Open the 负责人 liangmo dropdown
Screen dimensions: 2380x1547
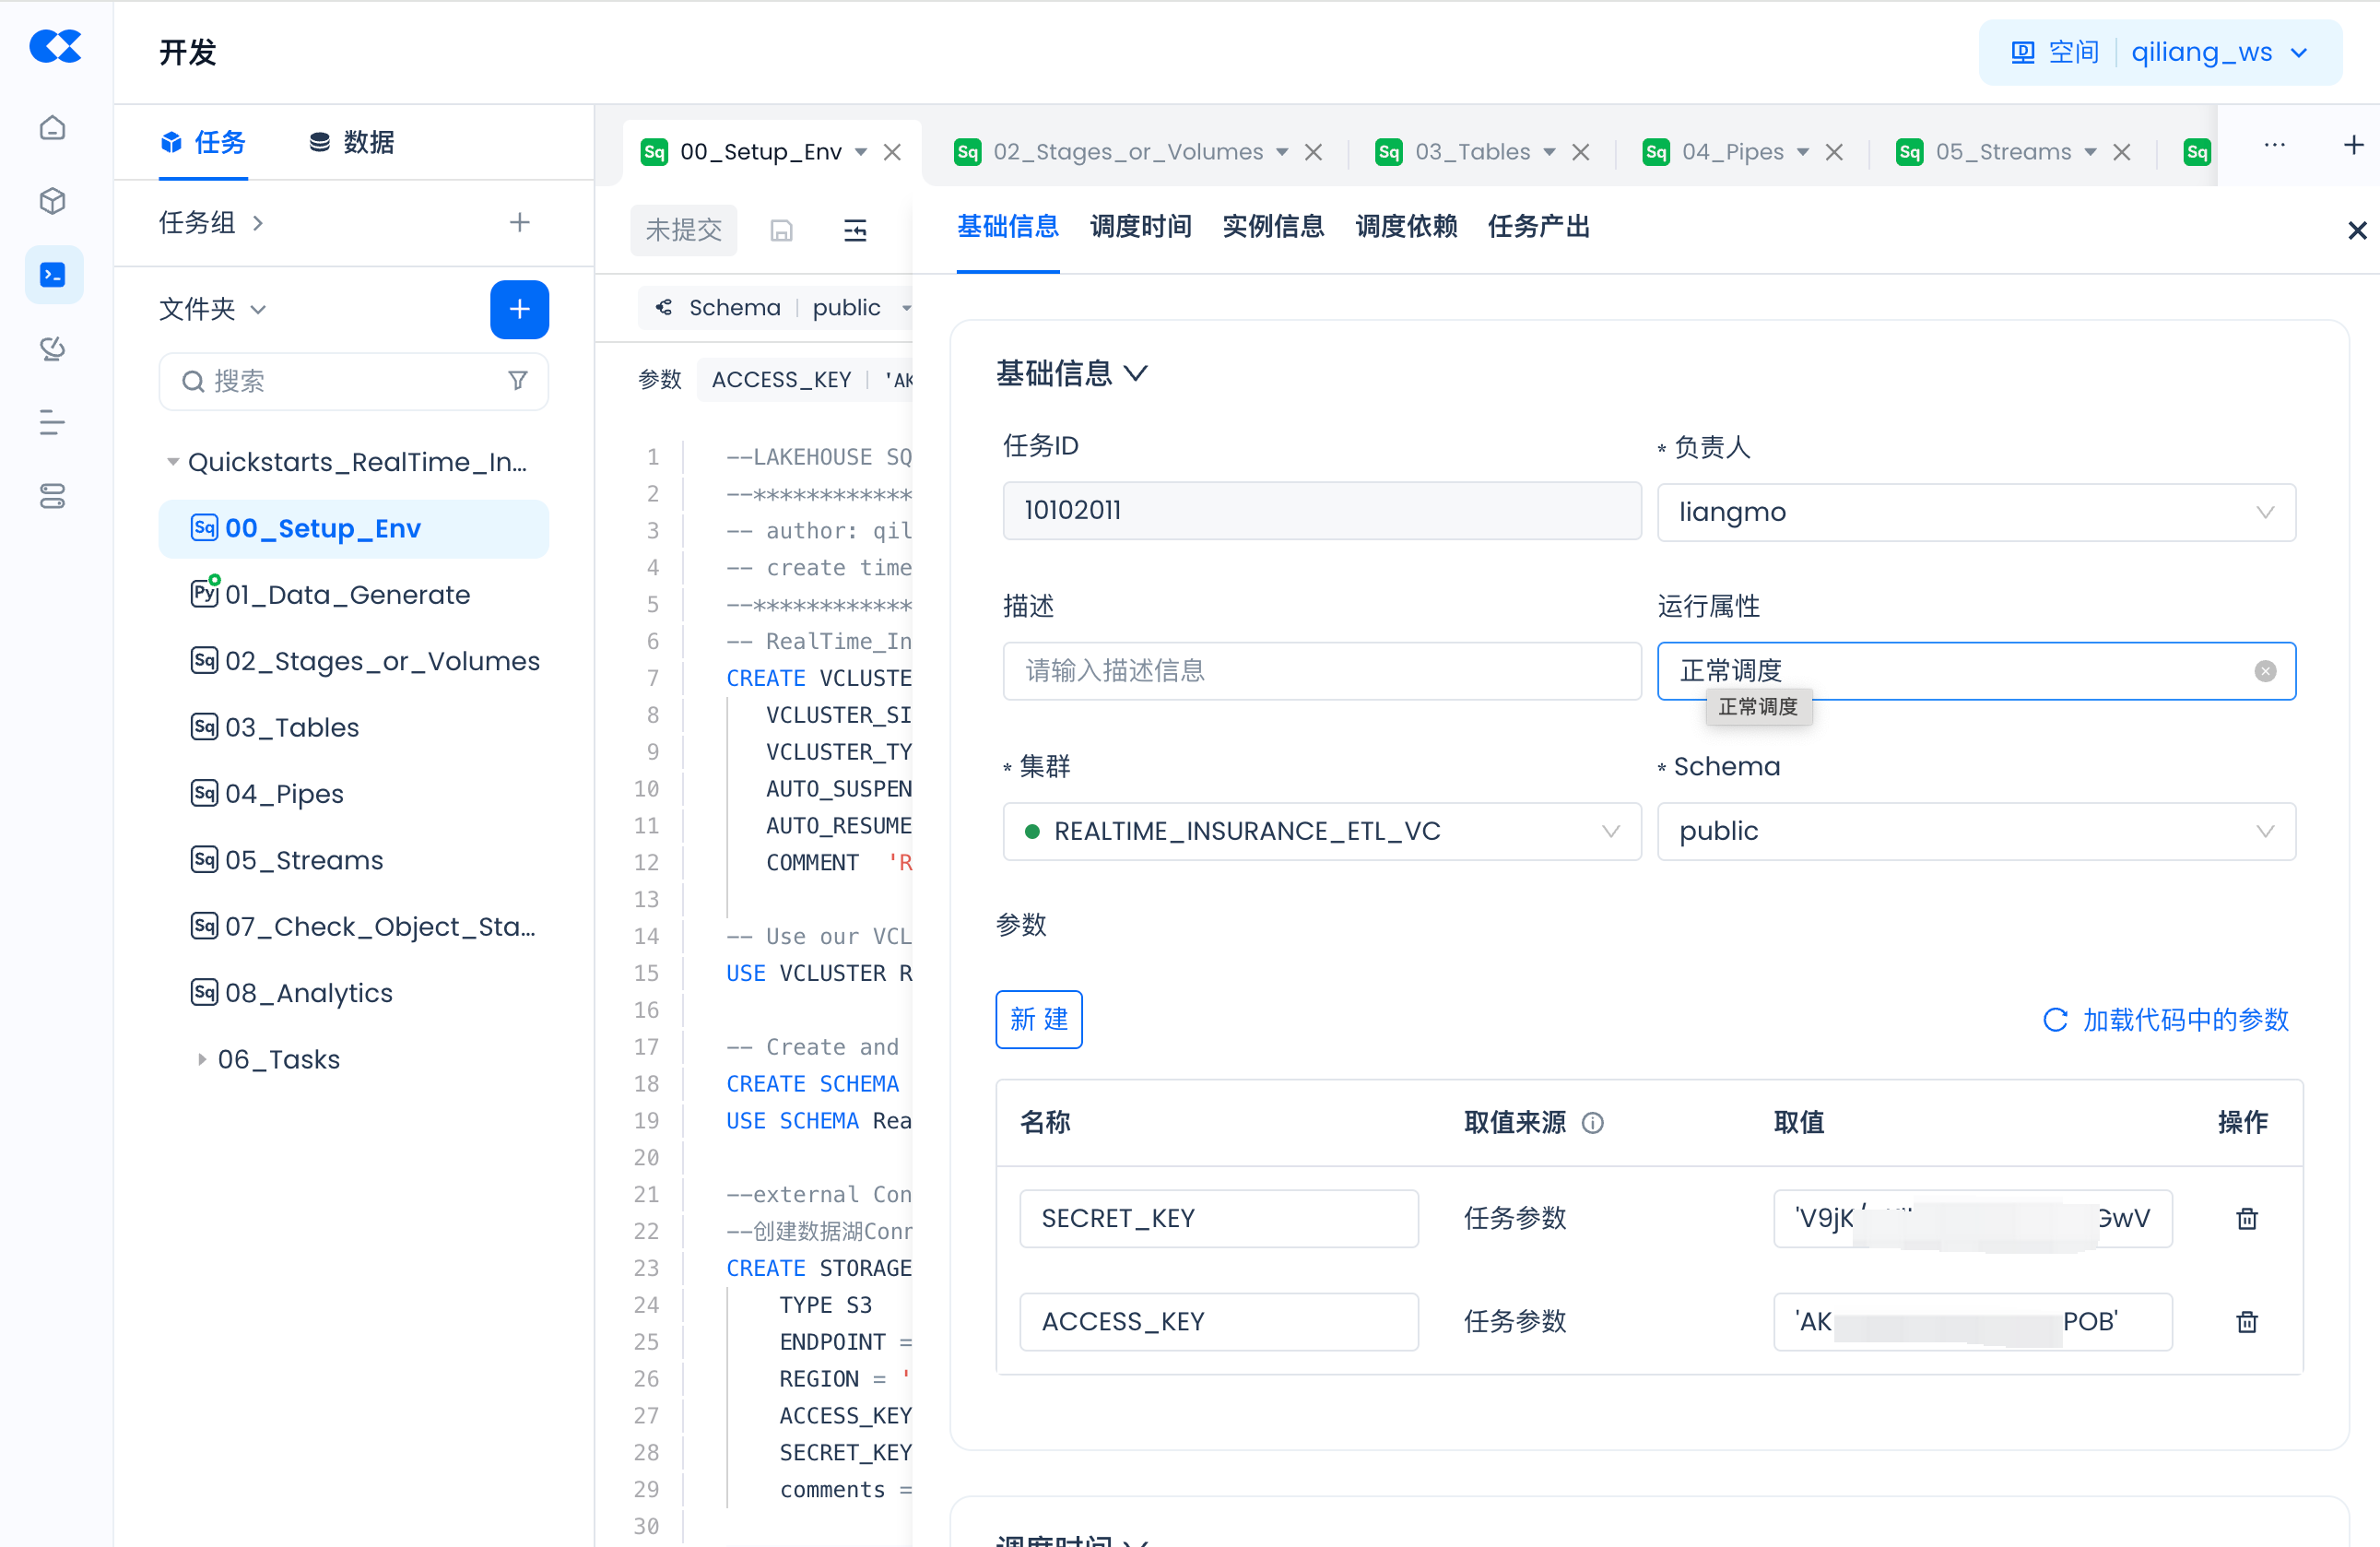coord(1975,512)
